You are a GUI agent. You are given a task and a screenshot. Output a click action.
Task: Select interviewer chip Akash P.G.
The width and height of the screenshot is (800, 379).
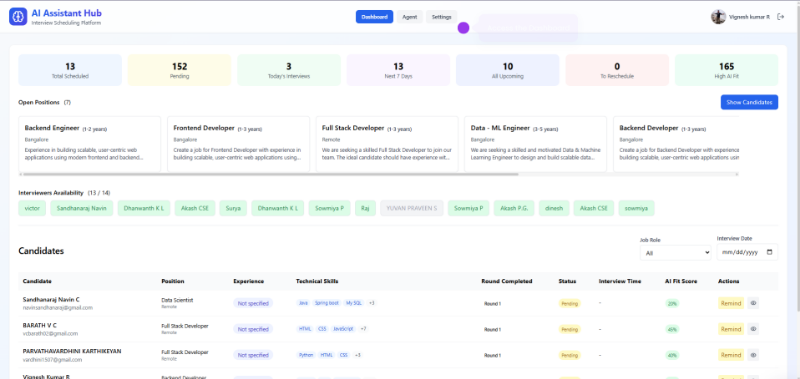pyautogui.click(x=514, y=208)
